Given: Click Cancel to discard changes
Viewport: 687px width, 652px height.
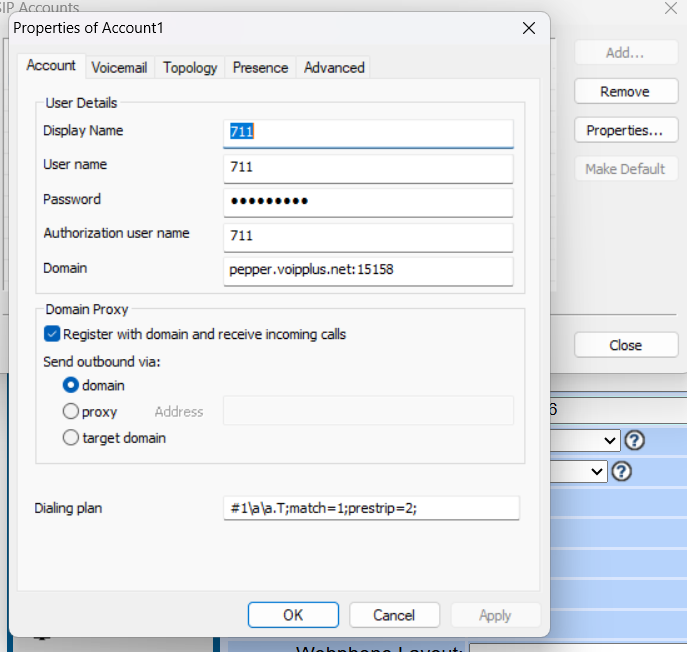Looking at the screenshot, I should 394,615.
